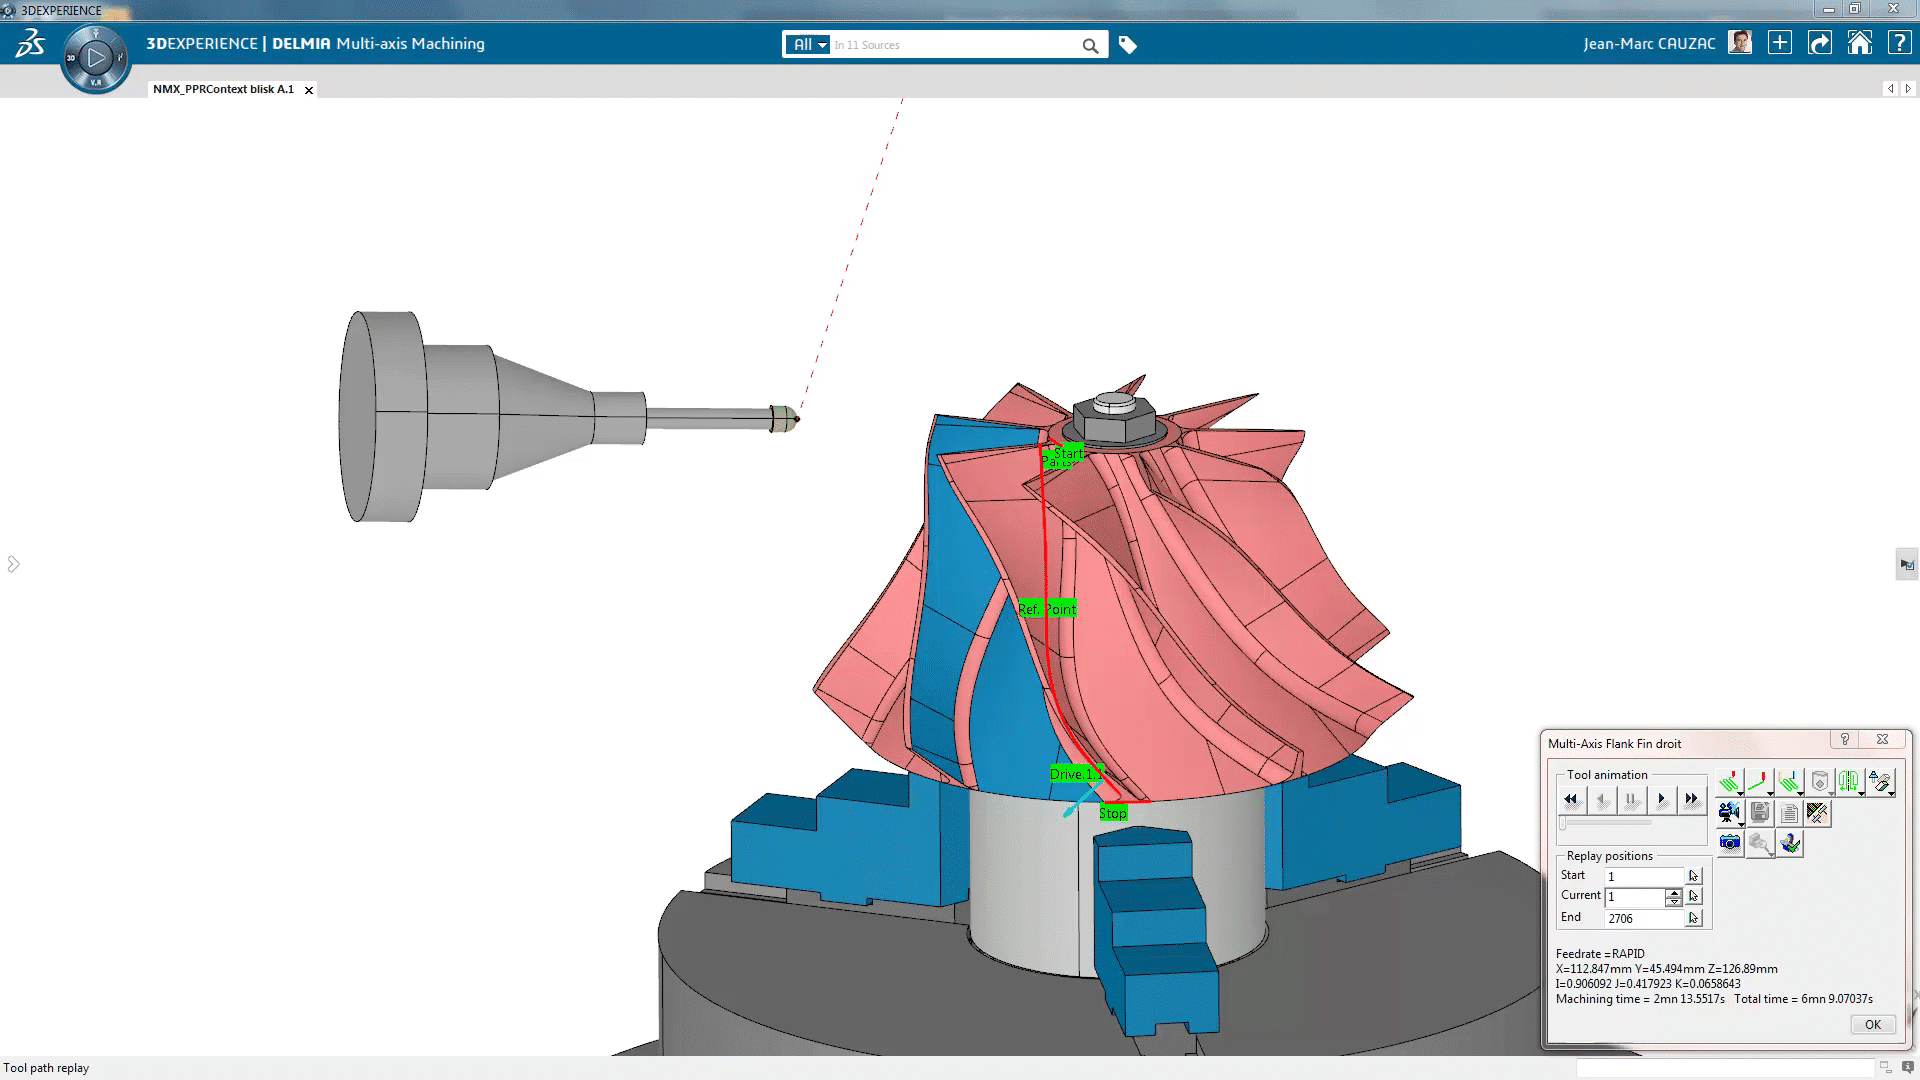
Task: Click the search field In 11 Sources
Action: (954, 45)
